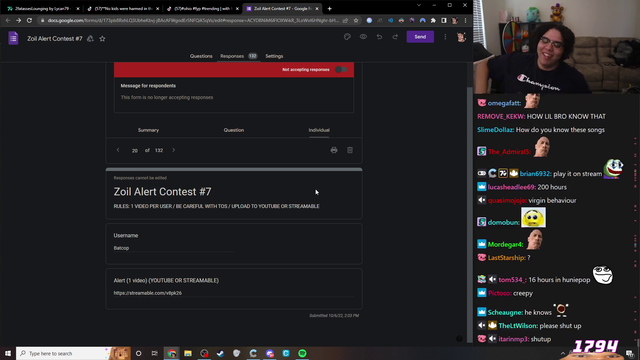Viewport: 640px width, 360px height.
Task: Open the Google account avatar menu
Action: point(461,37)
